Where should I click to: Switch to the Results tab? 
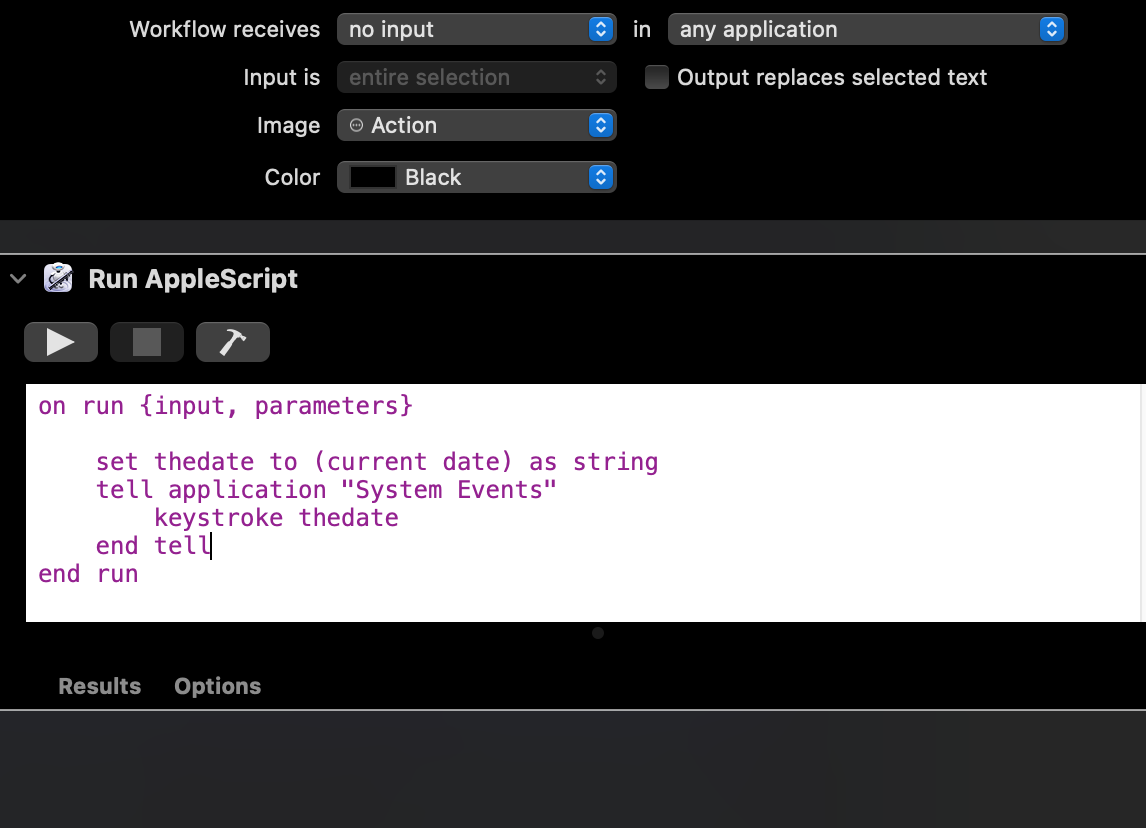coord(99,686)
